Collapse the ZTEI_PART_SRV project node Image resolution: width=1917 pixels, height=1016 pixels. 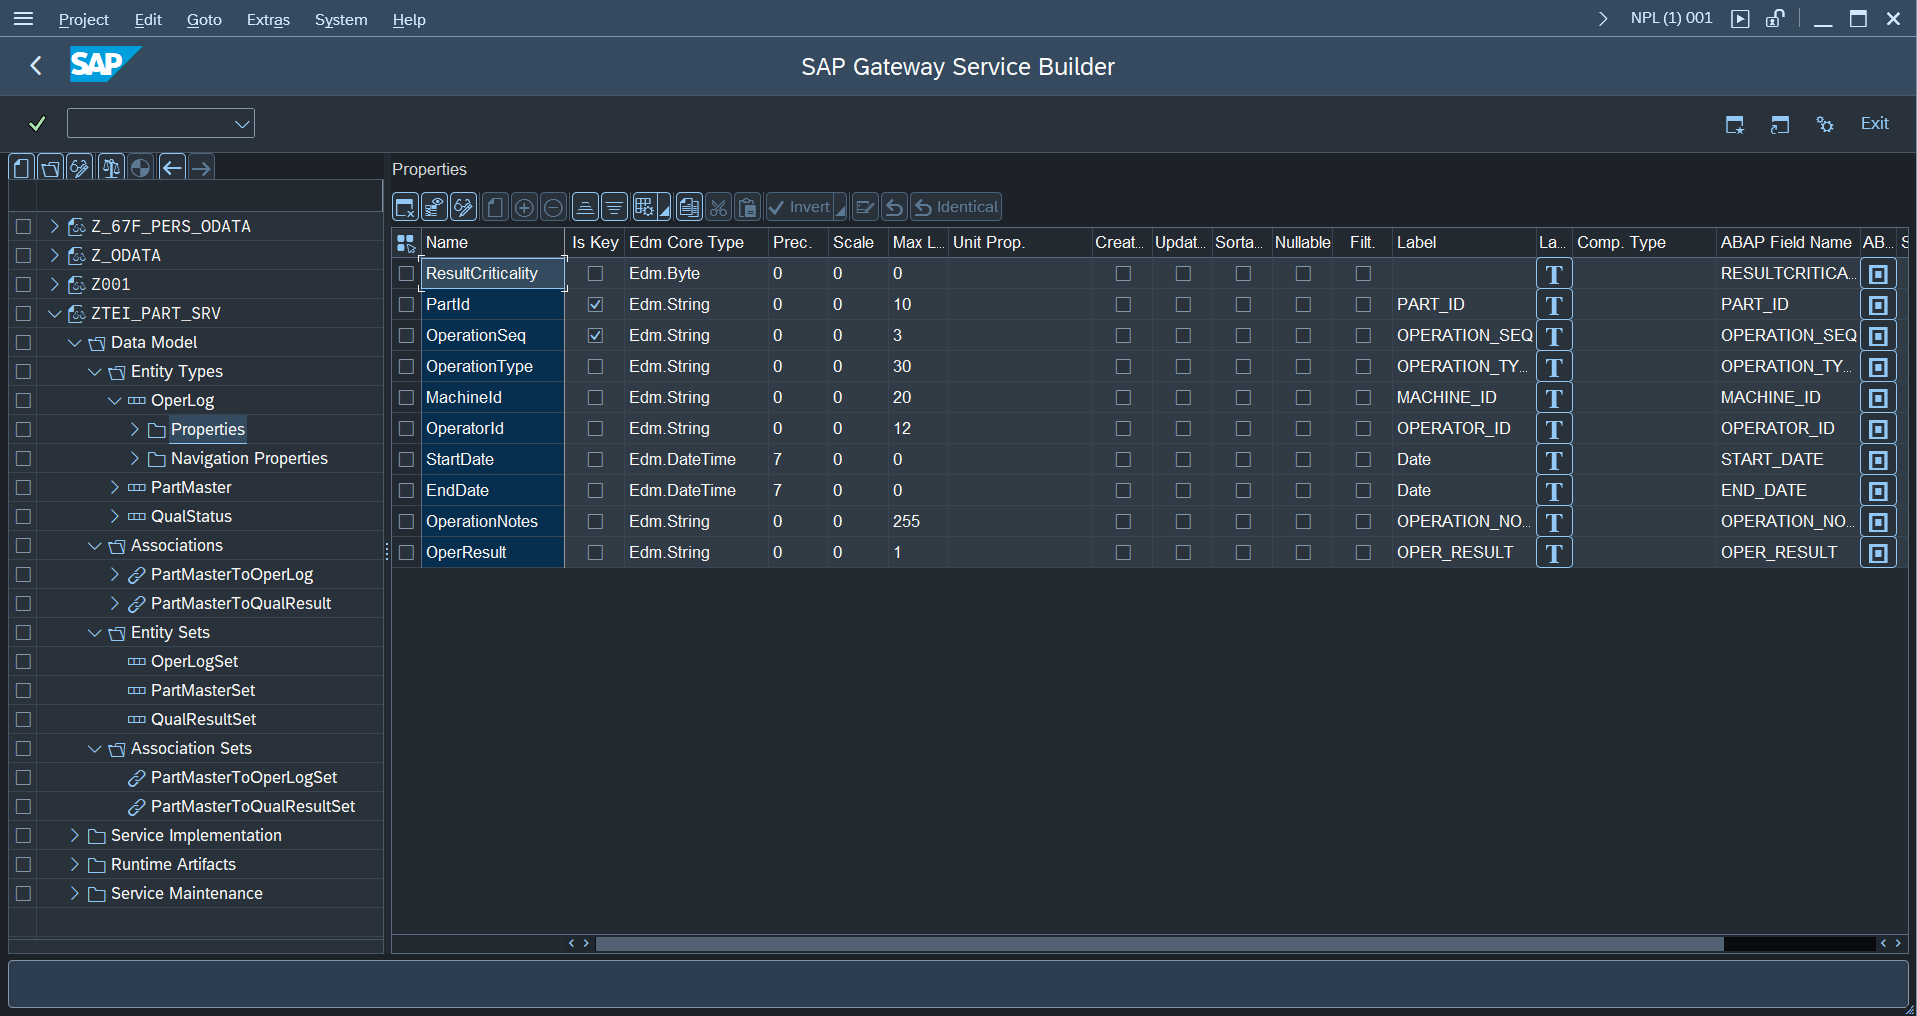click(55, 313)
